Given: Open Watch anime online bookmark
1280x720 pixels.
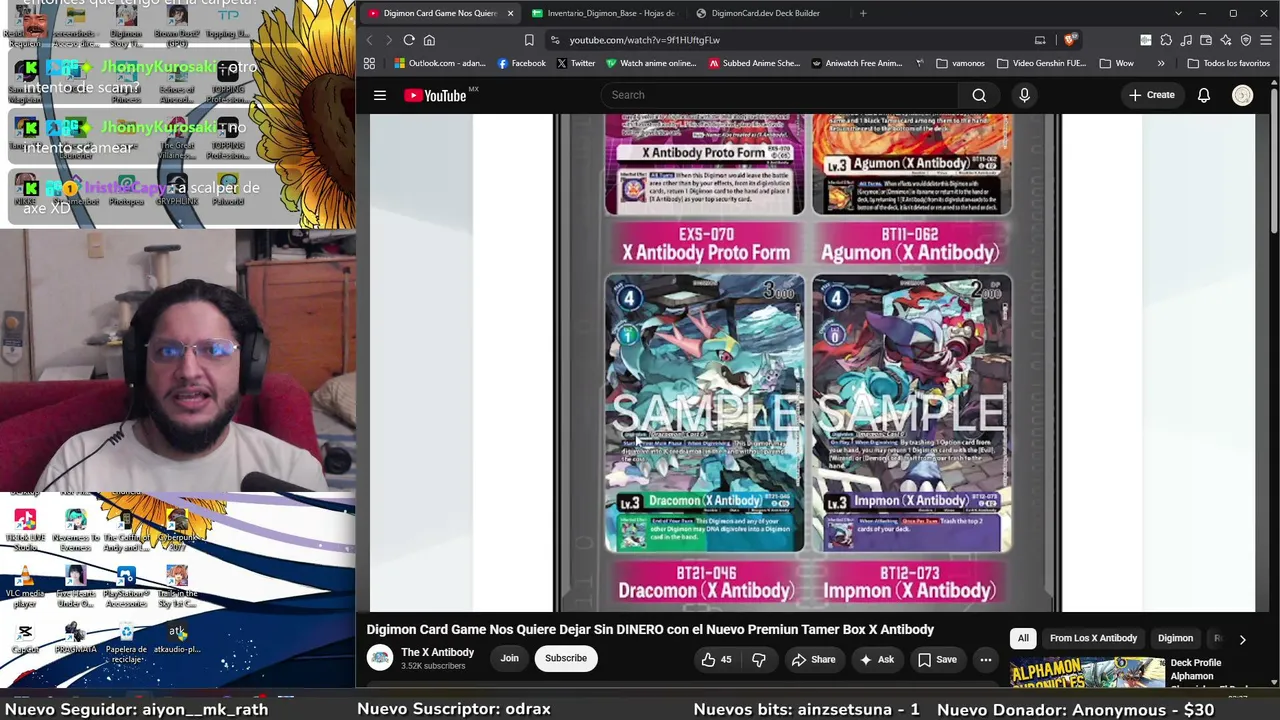Looking at the screenshot, I should [650, 63].
